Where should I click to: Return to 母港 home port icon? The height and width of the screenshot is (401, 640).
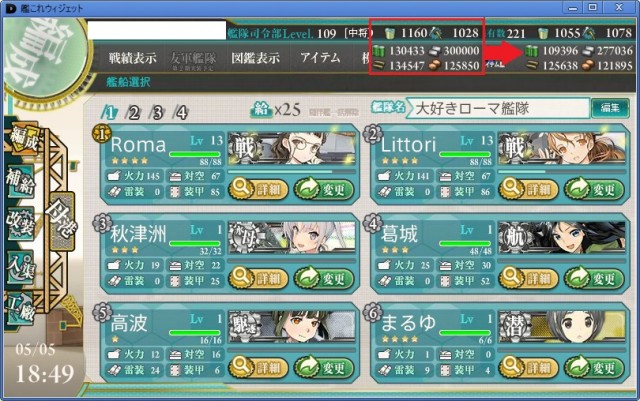tap(62, 221)
